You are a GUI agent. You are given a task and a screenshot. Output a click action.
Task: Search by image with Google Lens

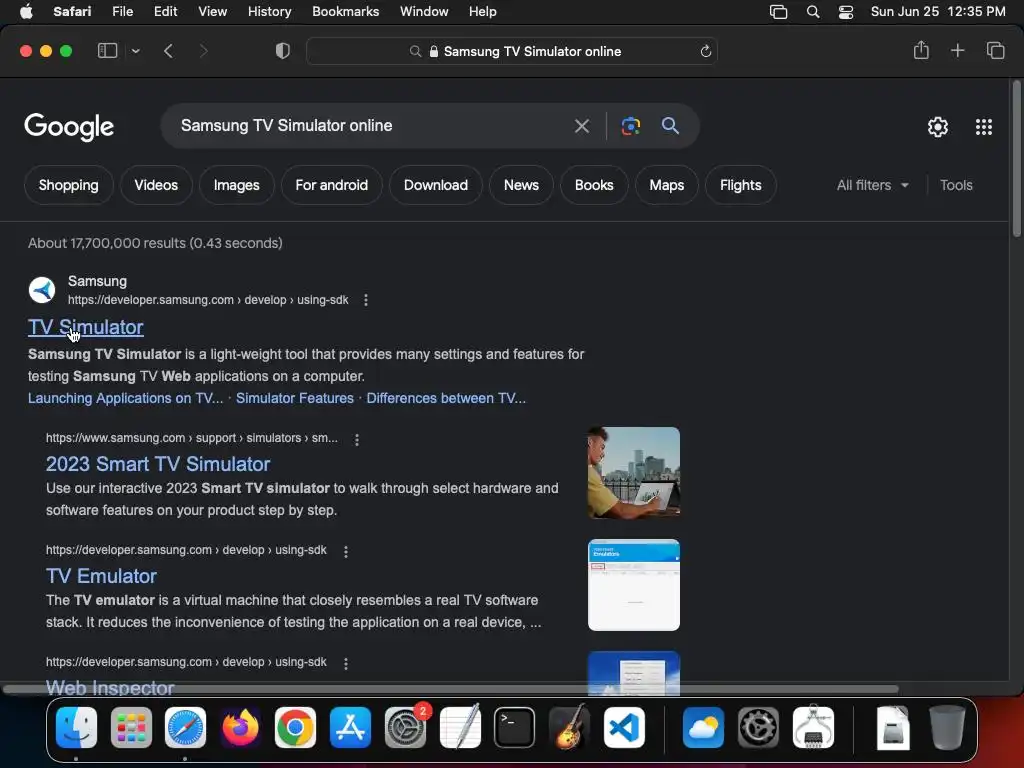click(630, 126)
